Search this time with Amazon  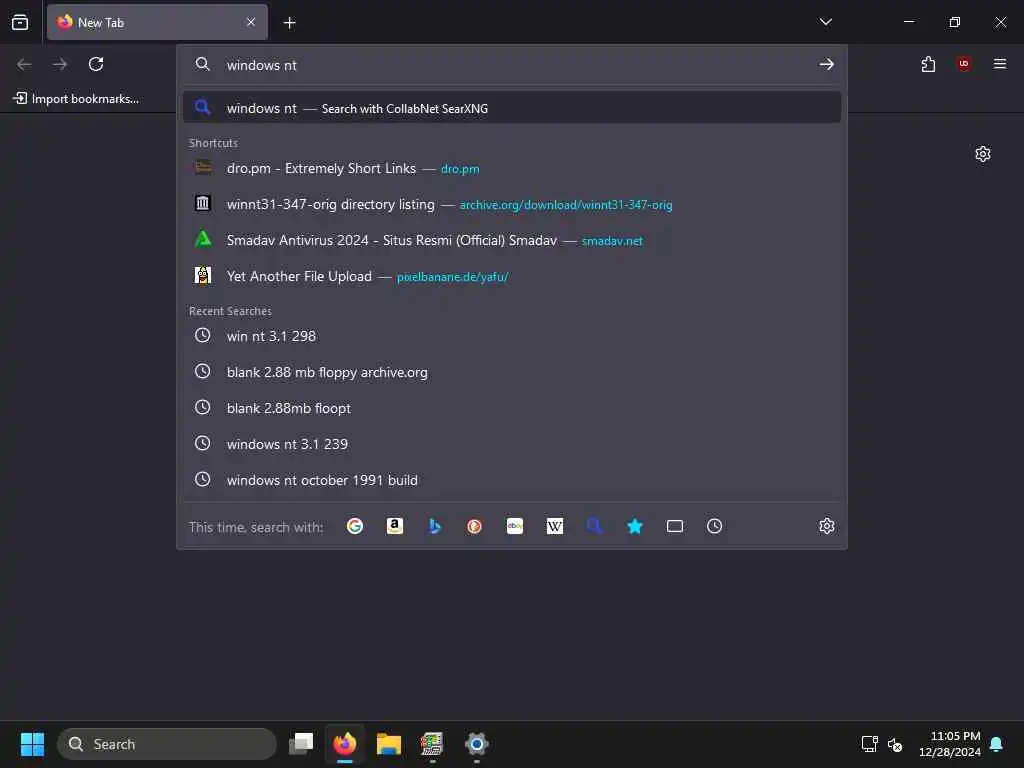click(x=394, y=526)
